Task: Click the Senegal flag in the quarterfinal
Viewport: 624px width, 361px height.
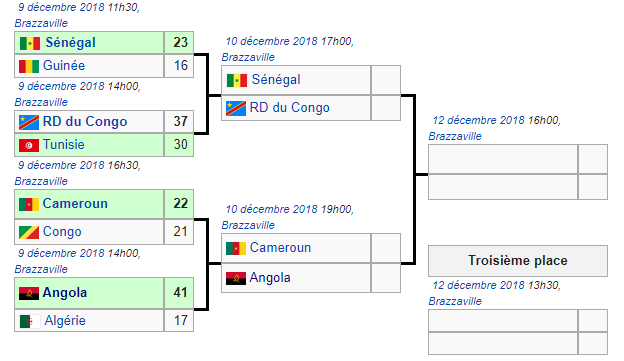Action: 30,43
